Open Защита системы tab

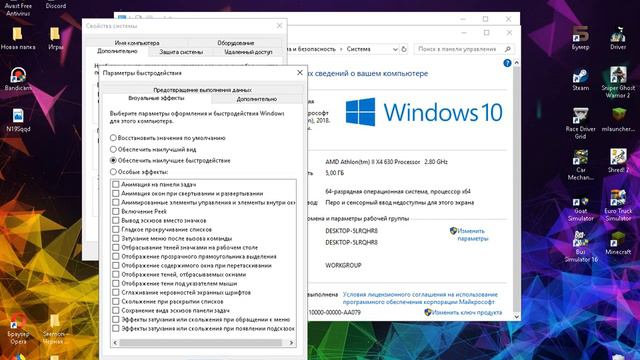coord(181,52)
